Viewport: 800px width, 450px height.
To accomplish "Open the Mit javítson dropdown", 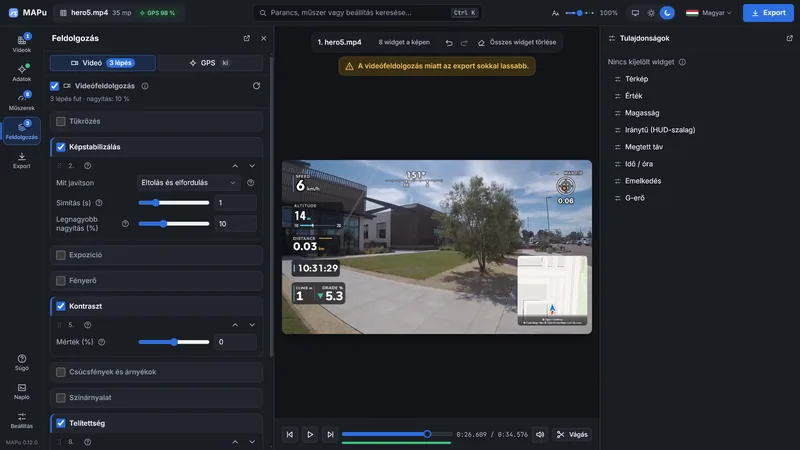I will click(x=188, y=183).
